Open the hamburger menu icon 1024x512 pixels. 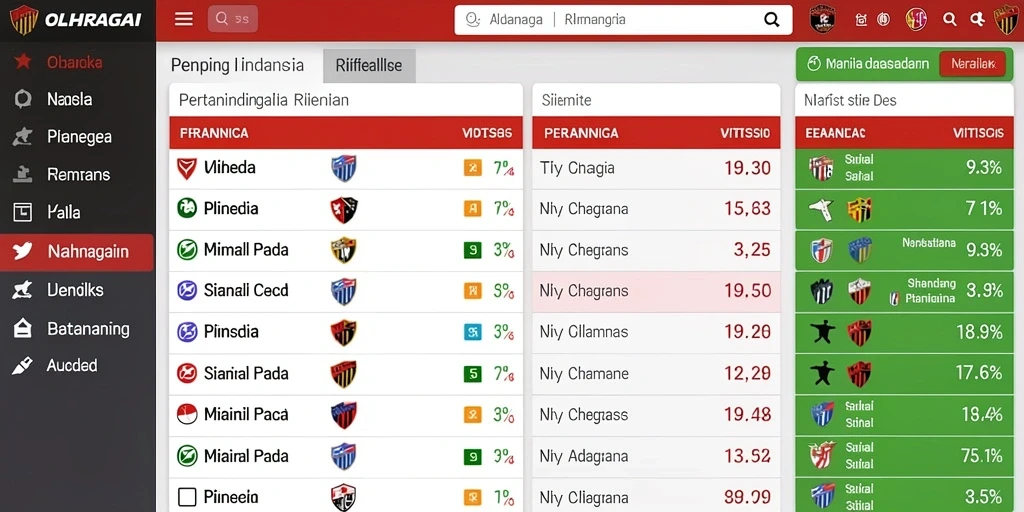coord(184,19)
